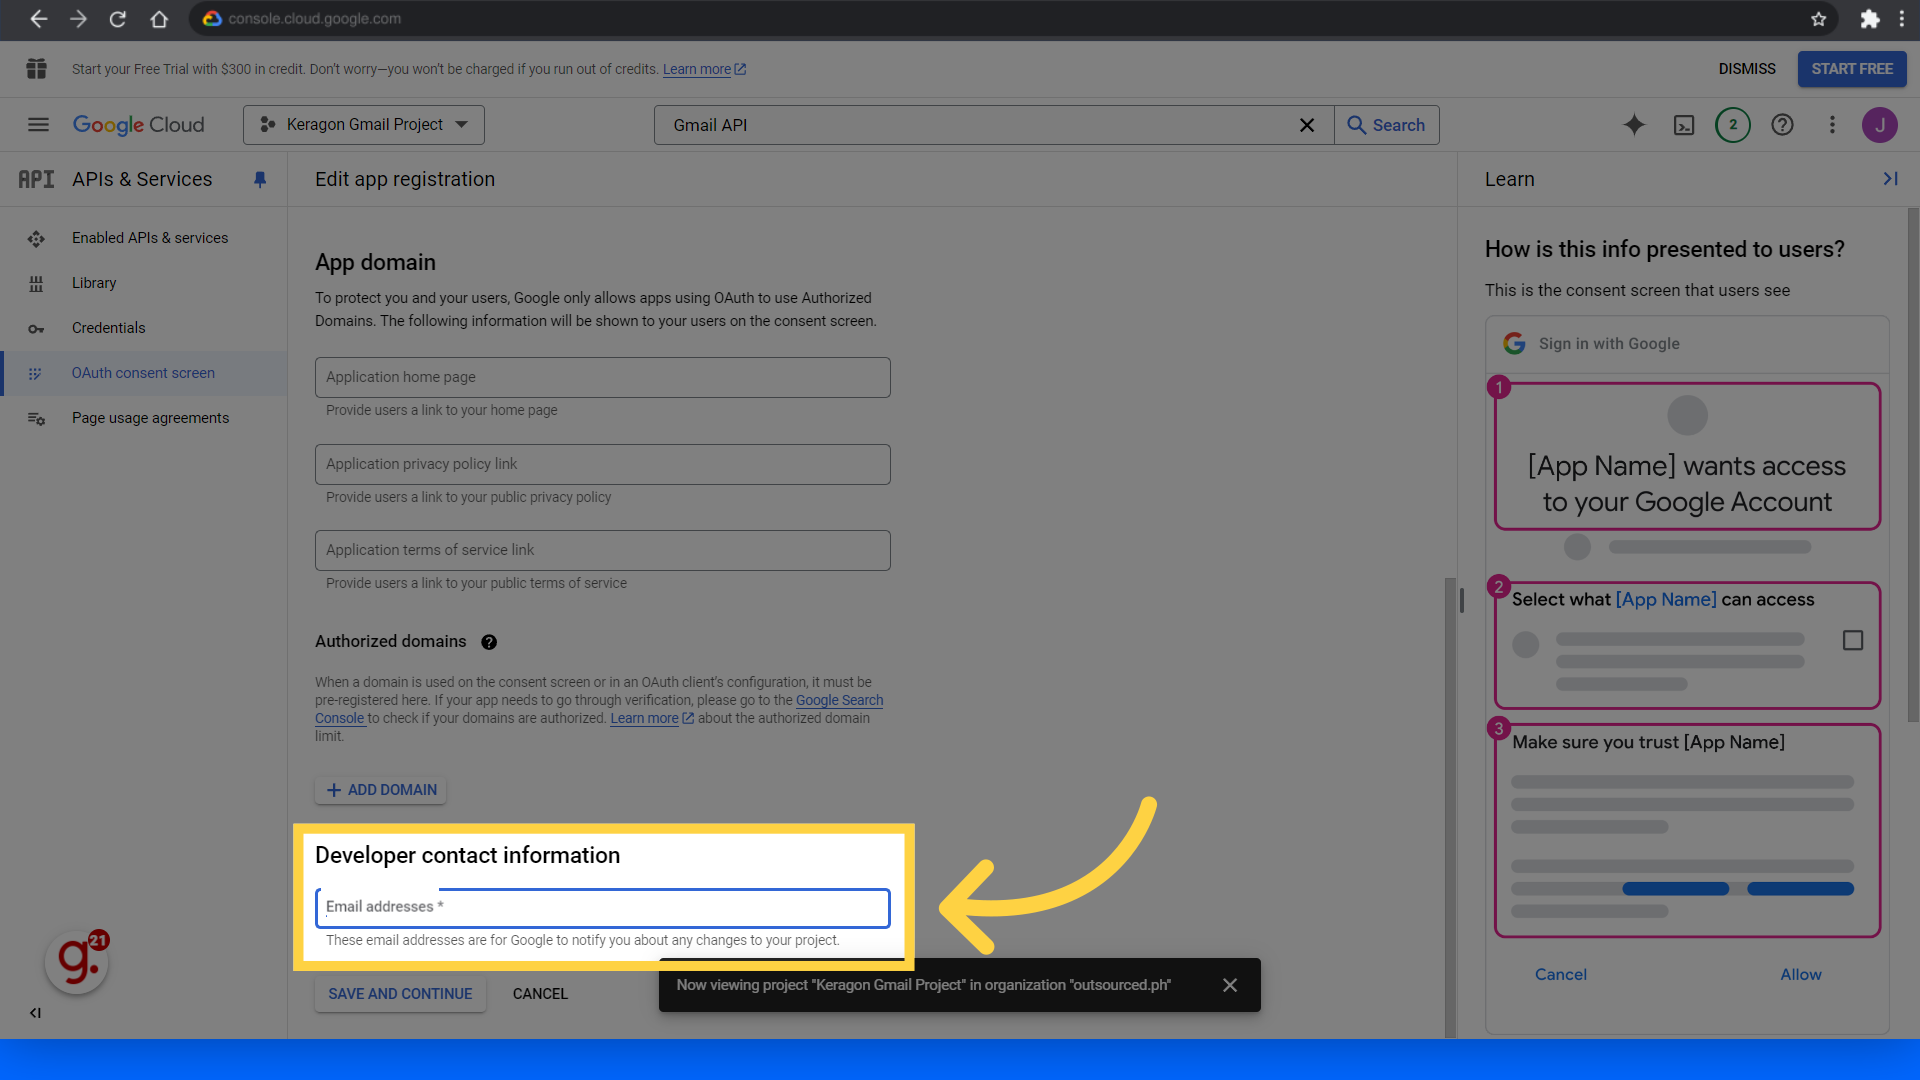Activate Cloud Shell terminal icon
The width and height of the screenshot is (1920, 1080).
(1684, 125)
